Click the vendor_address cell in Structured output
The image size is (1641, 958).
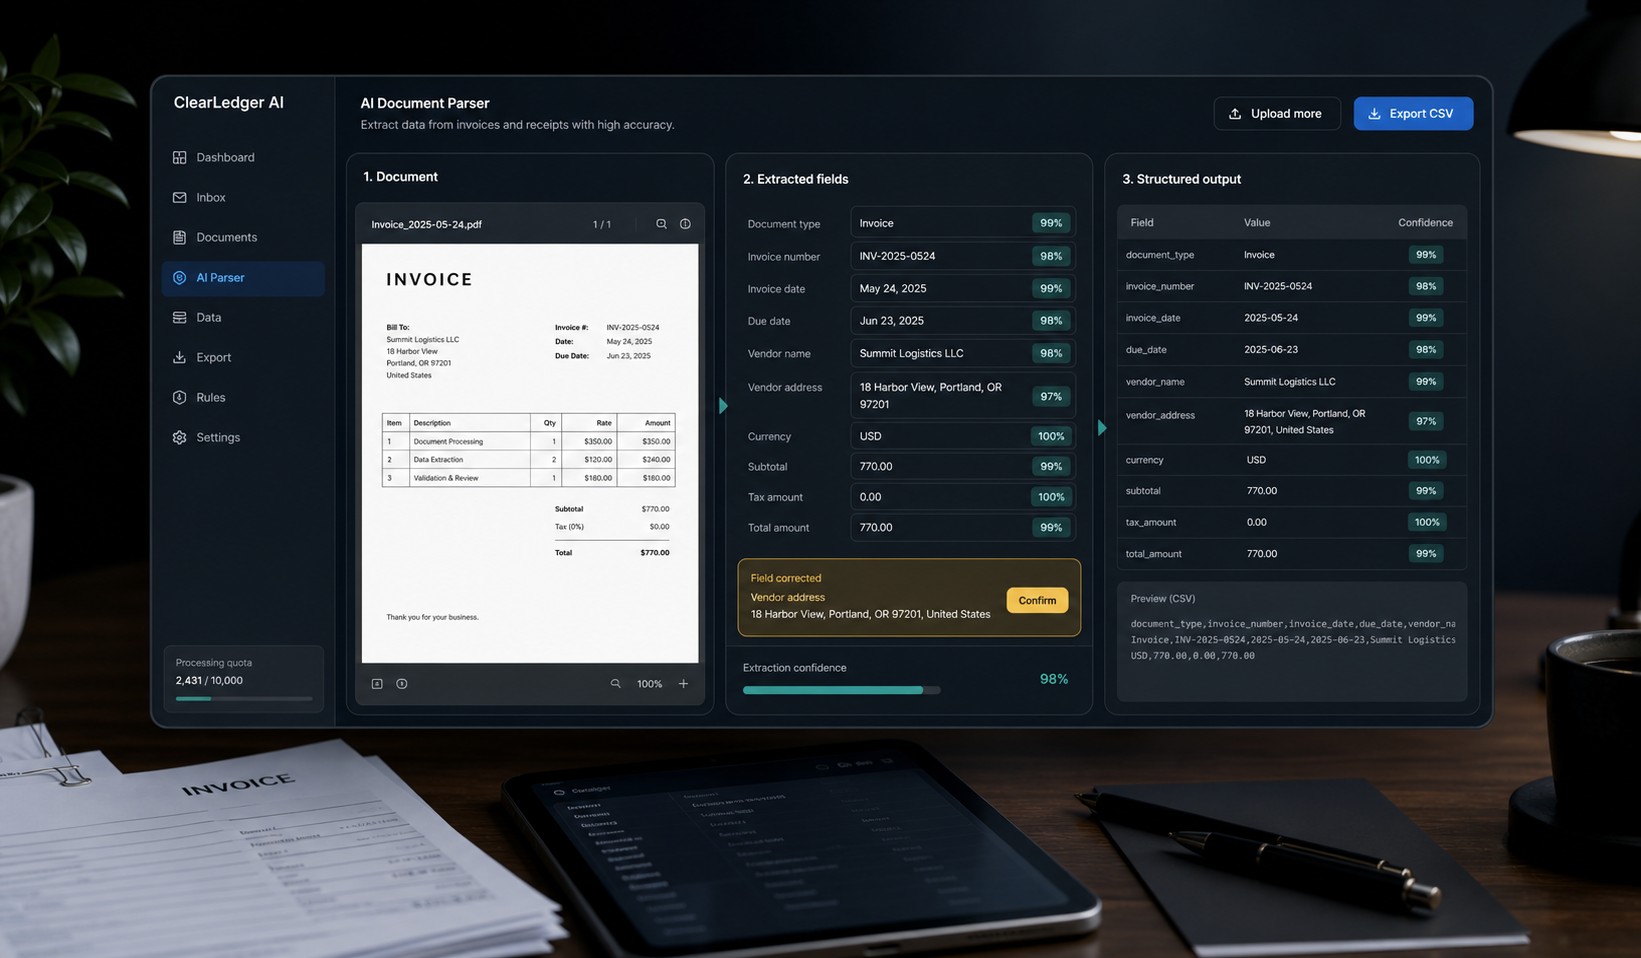[x=1160, y=415]
